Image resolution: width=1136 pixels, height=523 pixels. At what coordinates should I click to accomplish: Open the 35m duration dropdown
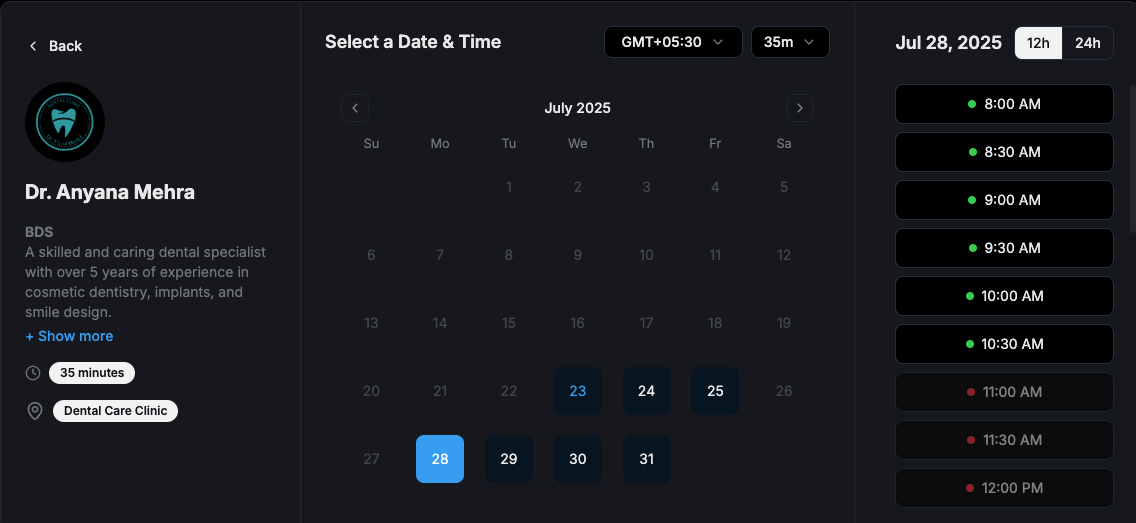tap(790, 42)
